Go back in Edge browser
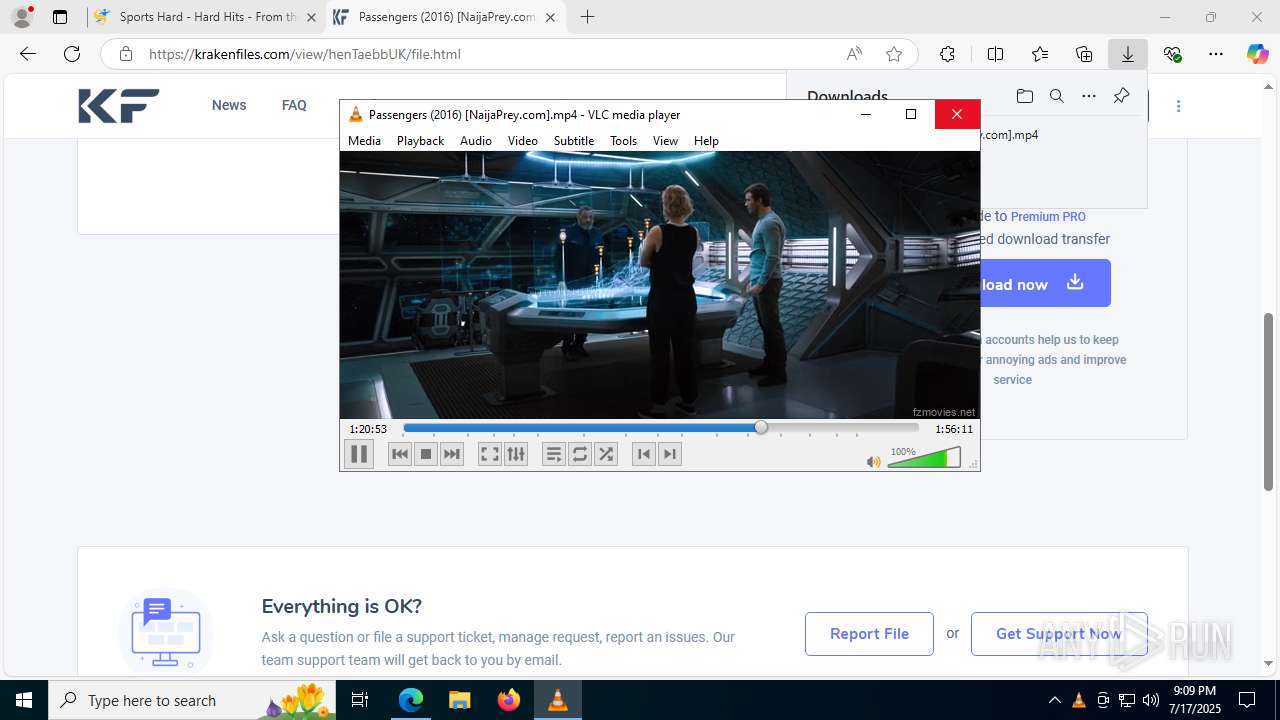This screenshot has width=1280, height=720. pos(28,54)
